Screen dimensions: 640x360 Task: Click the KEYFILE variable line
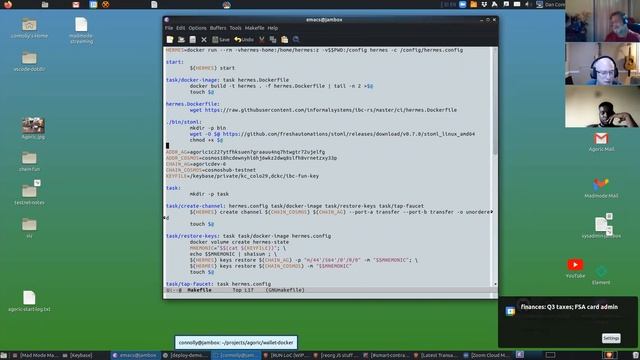(x=242, y=176)
